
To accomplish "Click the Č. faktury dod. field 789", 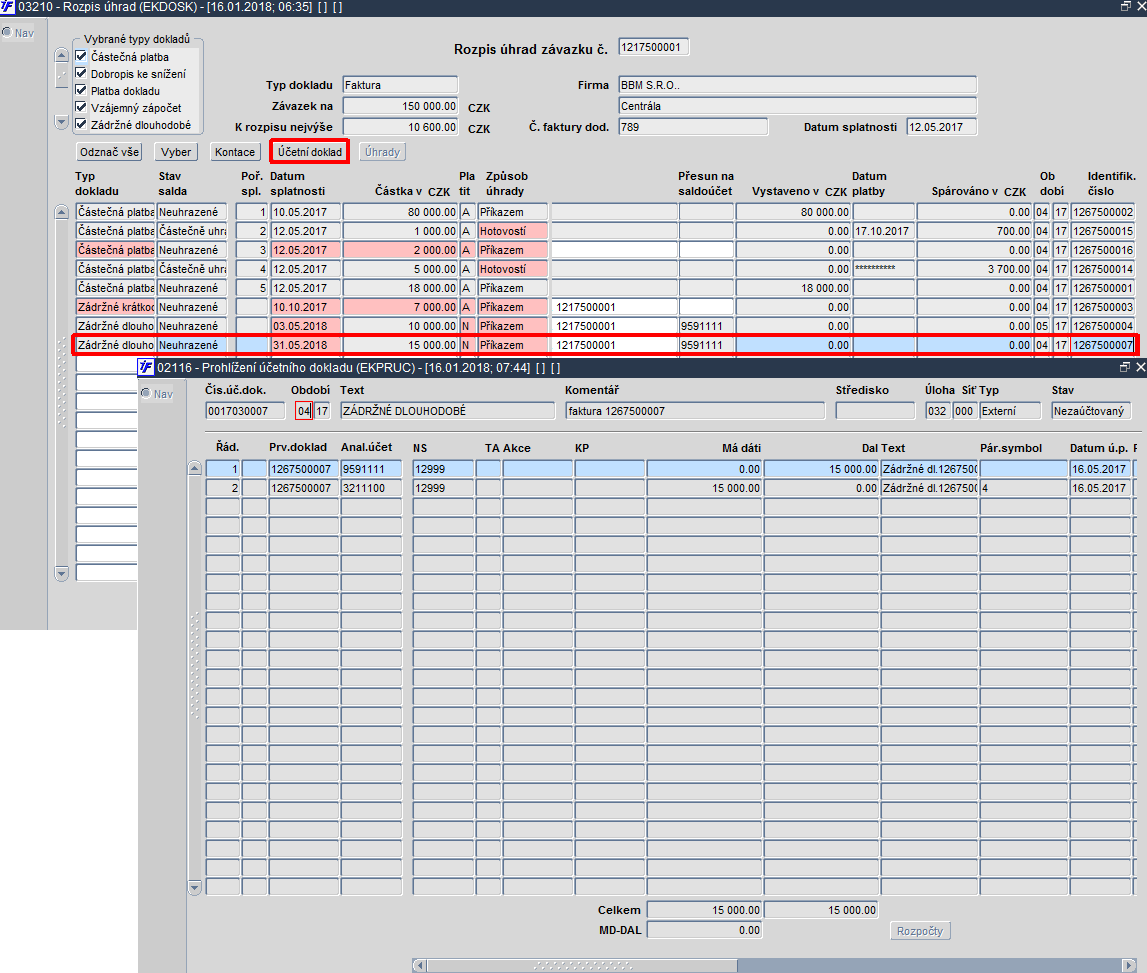I will pos(693,127).
